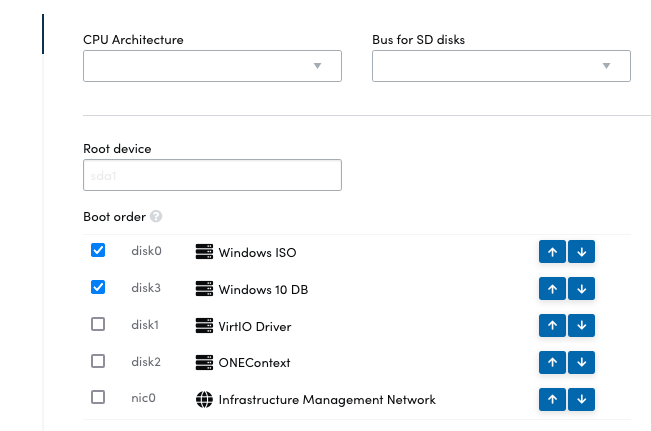
Task: Check the nic0 network boot checkbox
Action: [98, 398]
